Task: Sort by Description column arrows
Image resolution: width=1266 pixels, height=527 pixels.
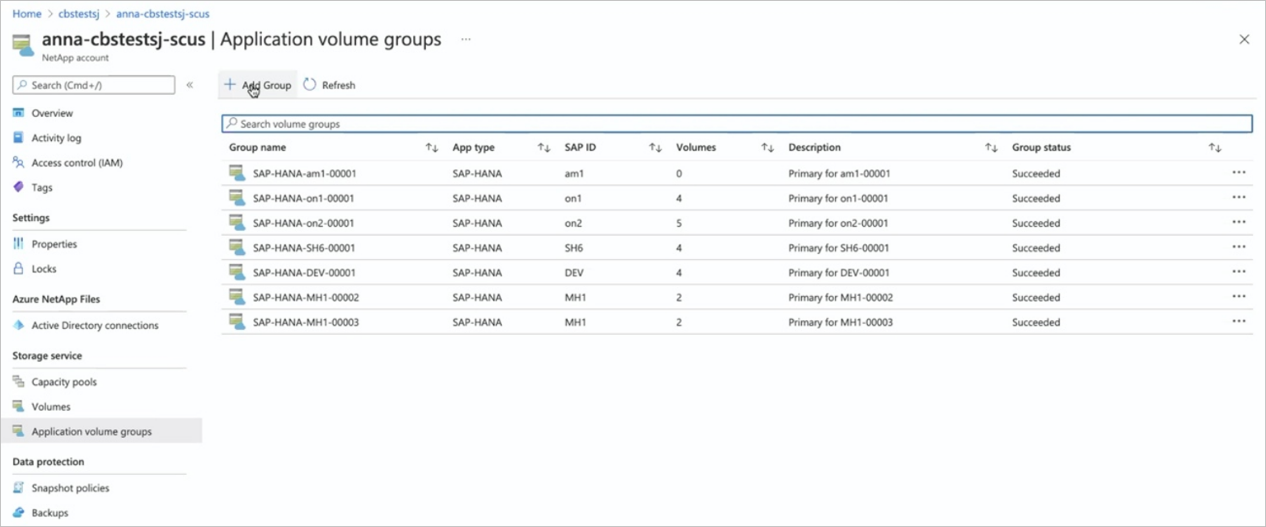Action: tap(991, 148)
